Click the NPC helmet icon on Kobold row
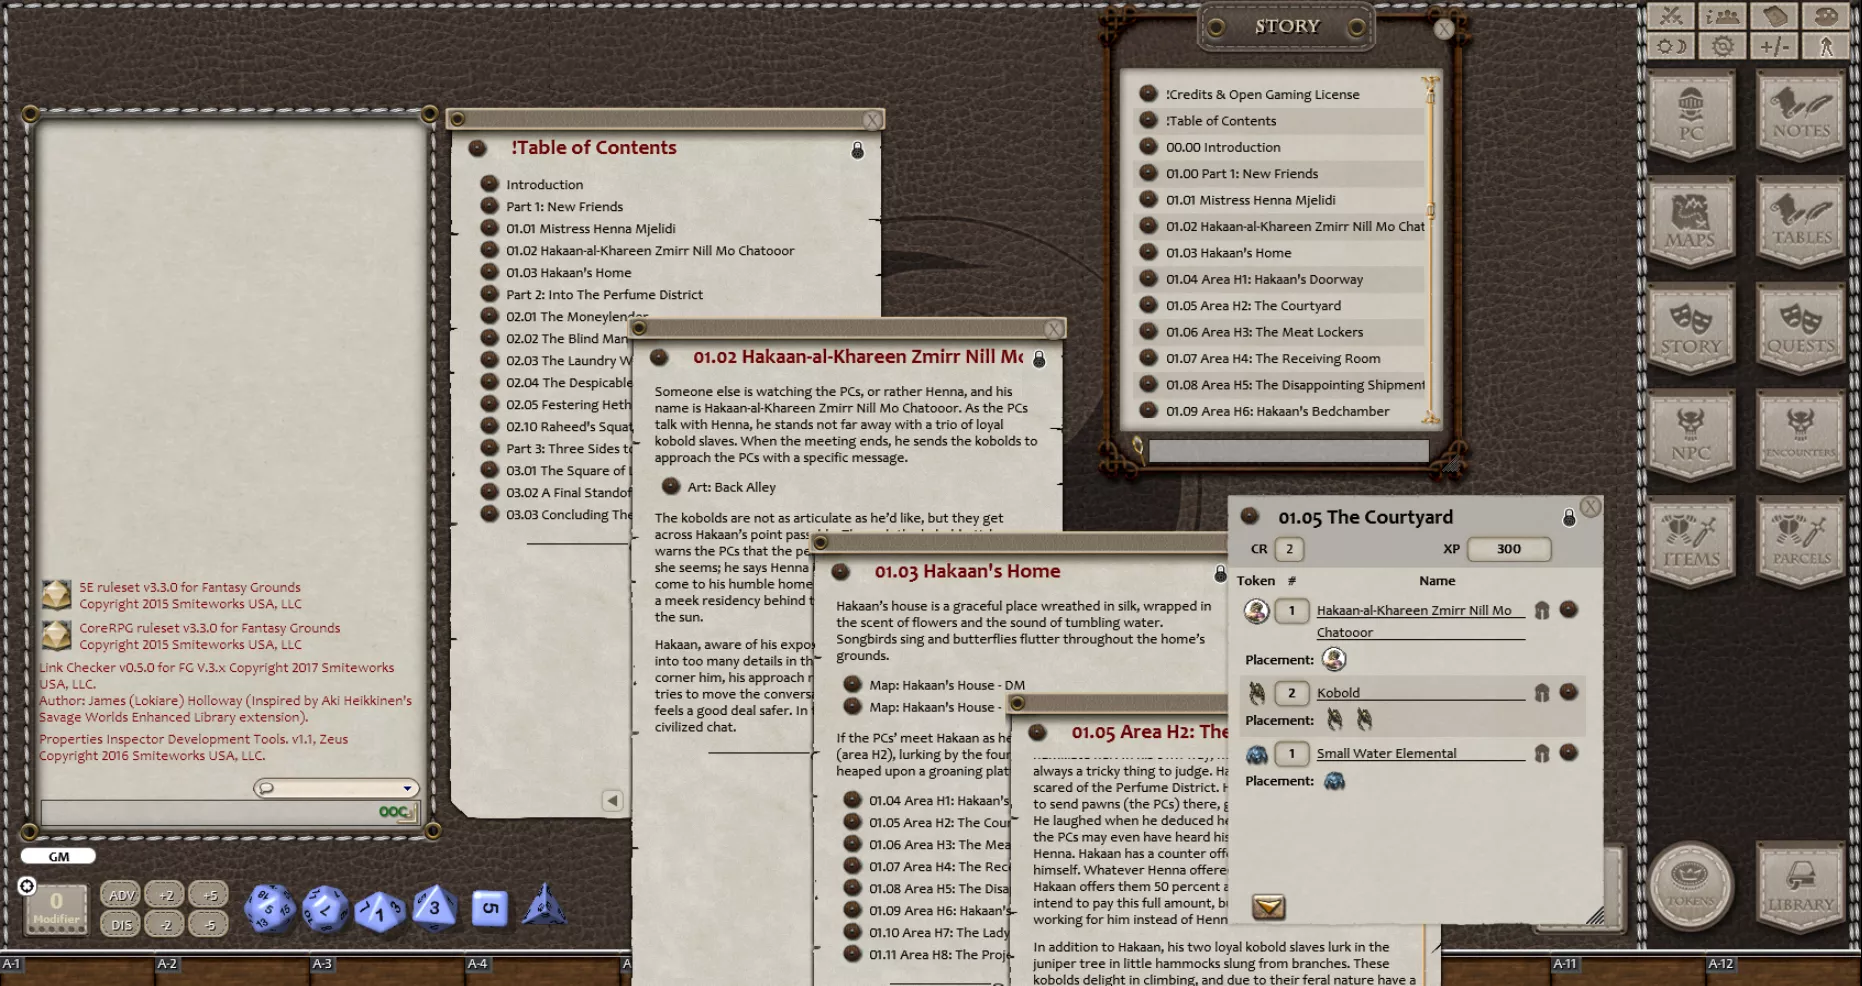This screenshot has width=1862, height=986. (x=1542, y=692)
